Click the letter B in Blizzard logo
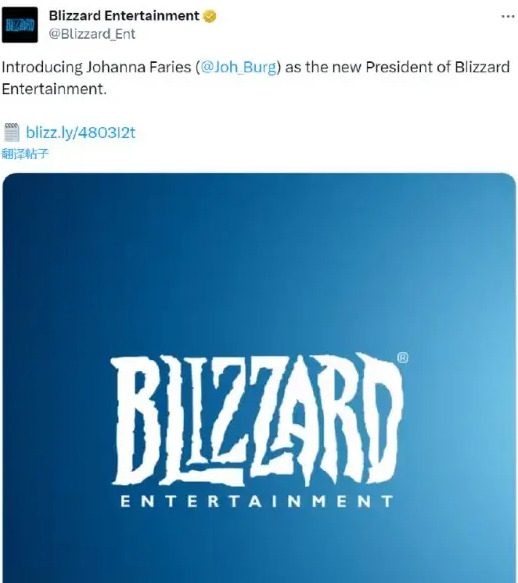The width and height of the screenshot is (518, 583). click(x=133, y=419)
